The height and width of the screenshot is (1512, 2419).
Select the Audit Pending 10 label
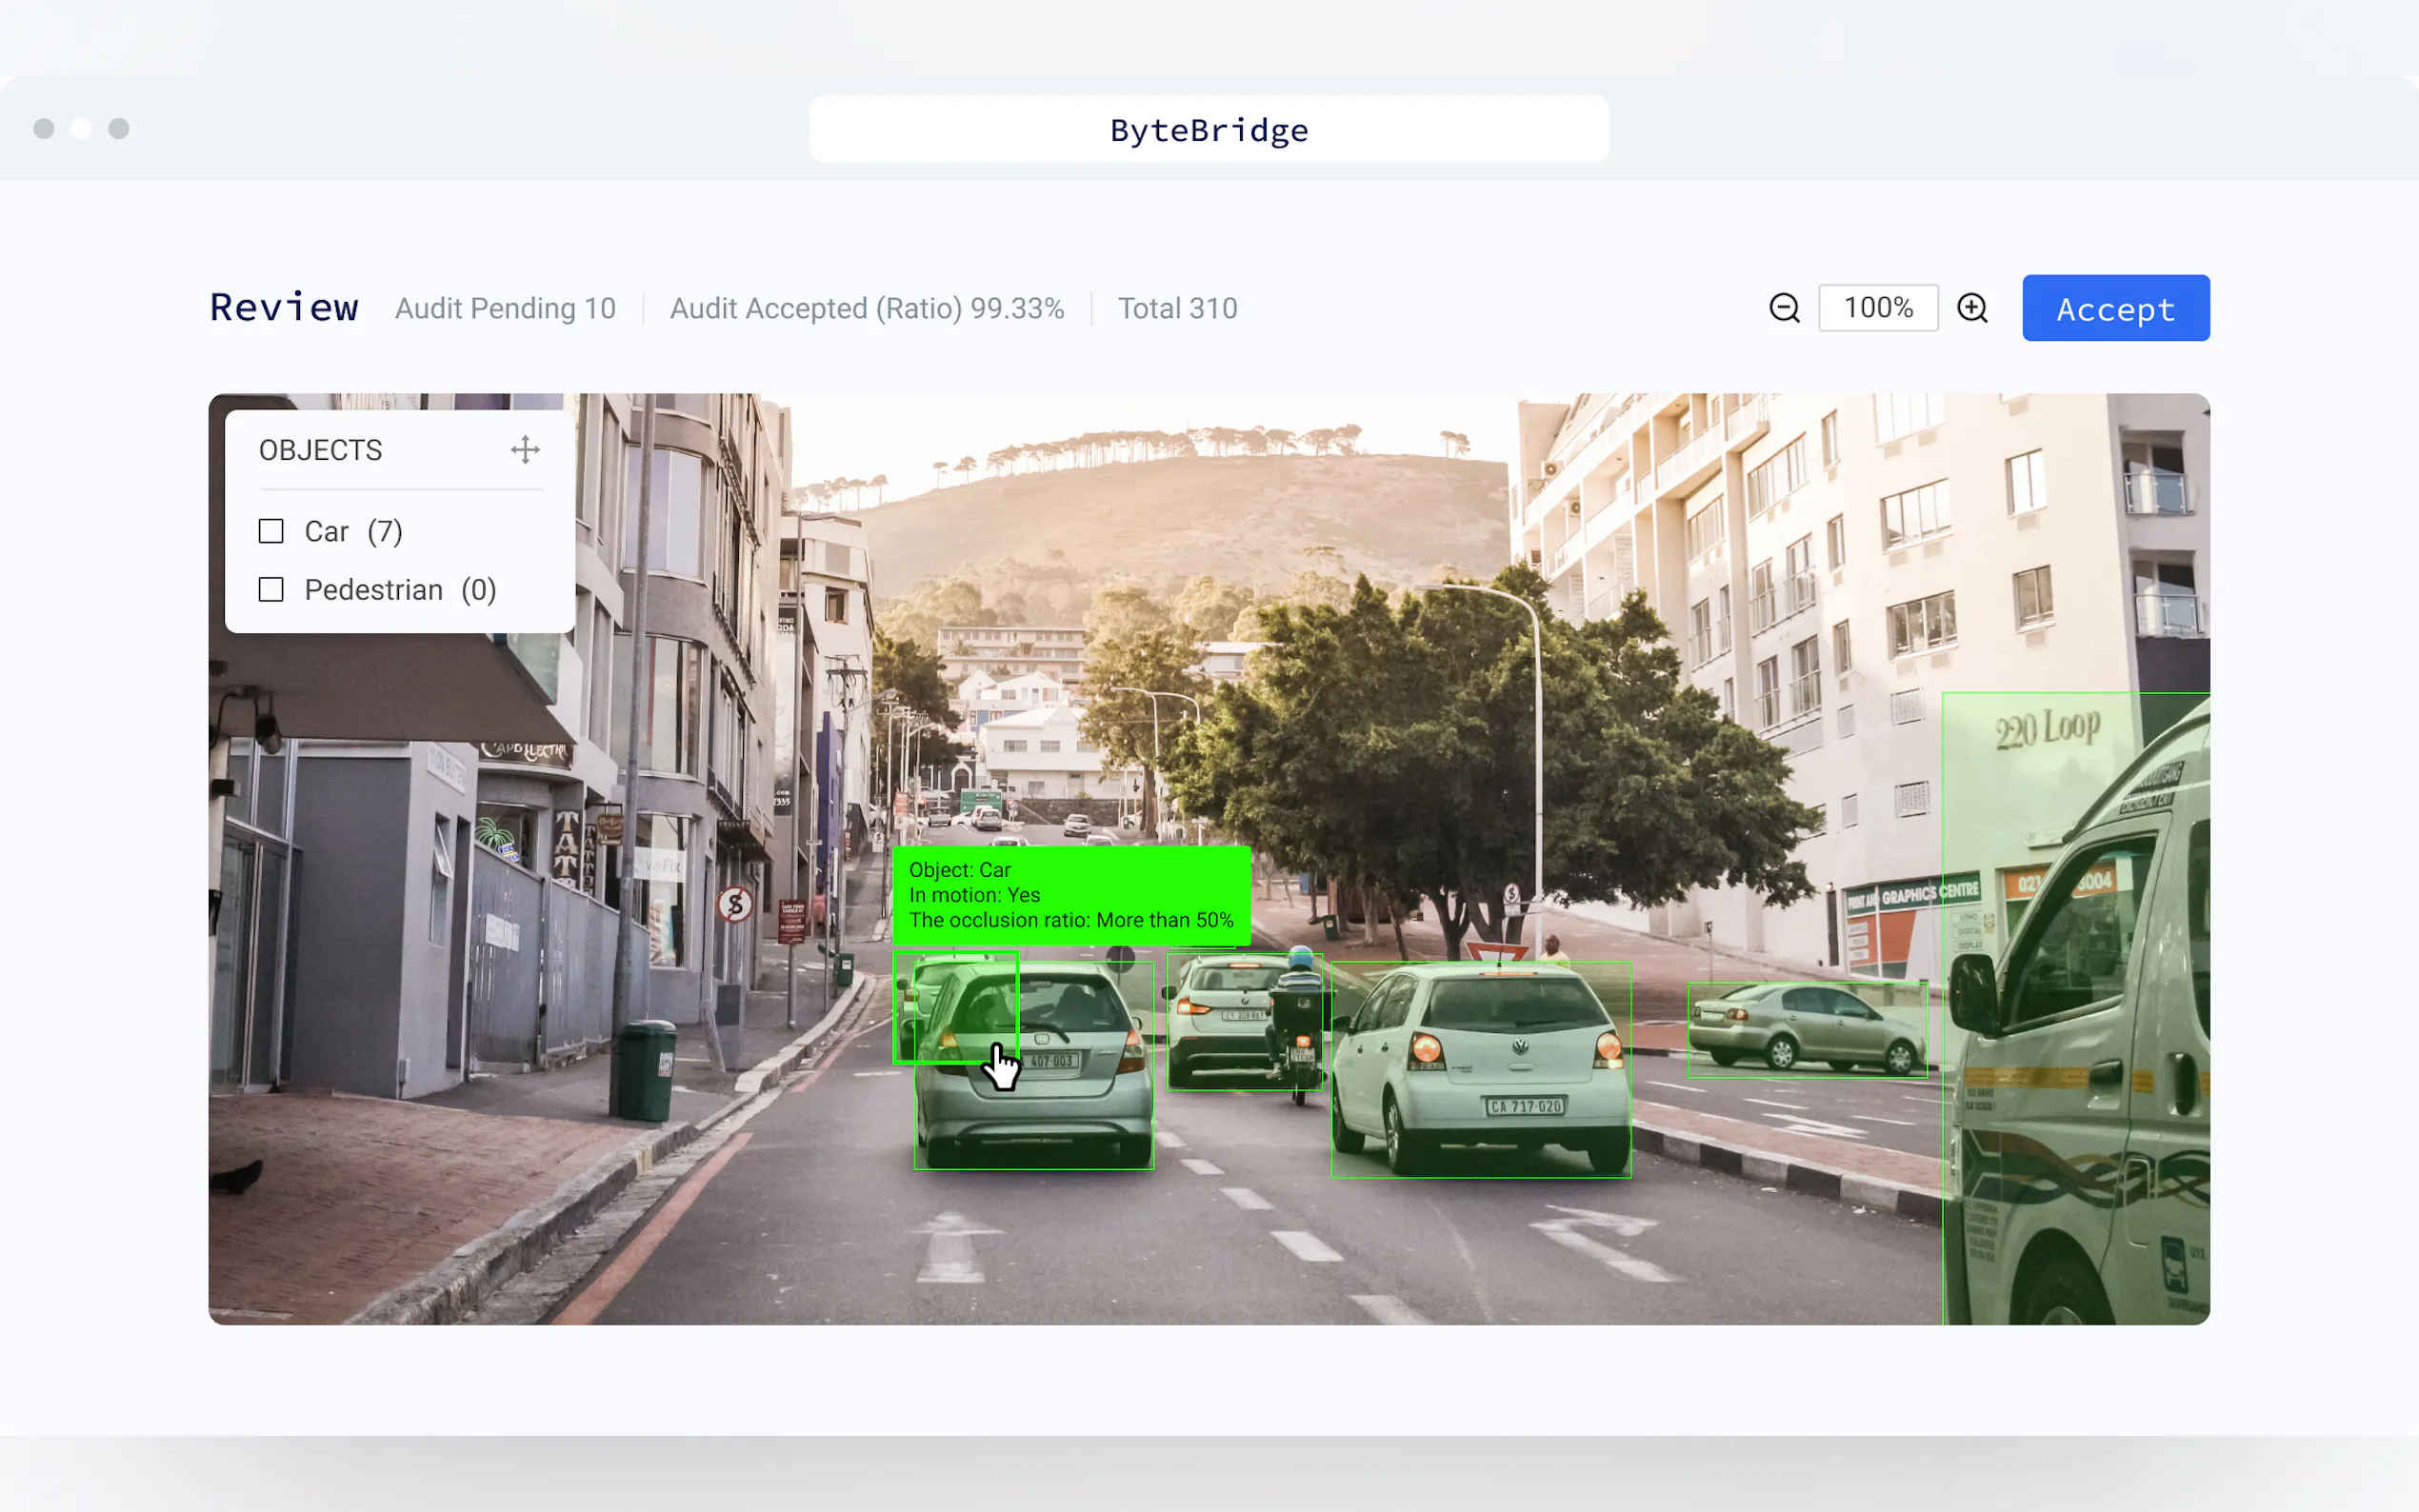pos(505,309)
